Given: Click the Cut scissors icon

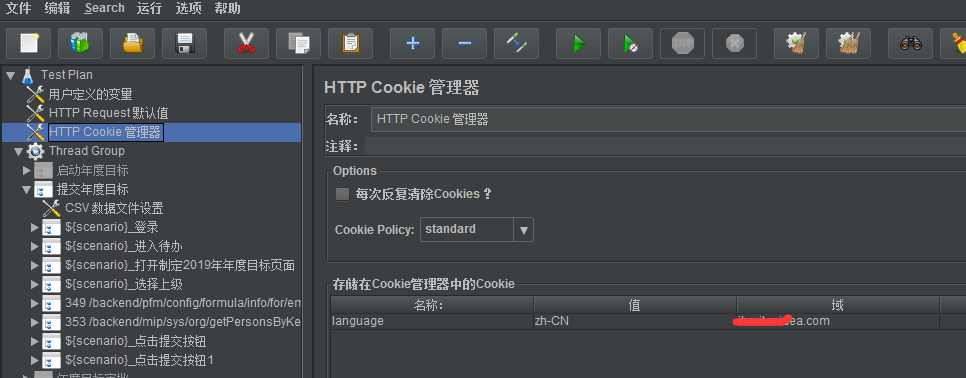Looking at the screenshot, I should point(246,44).
